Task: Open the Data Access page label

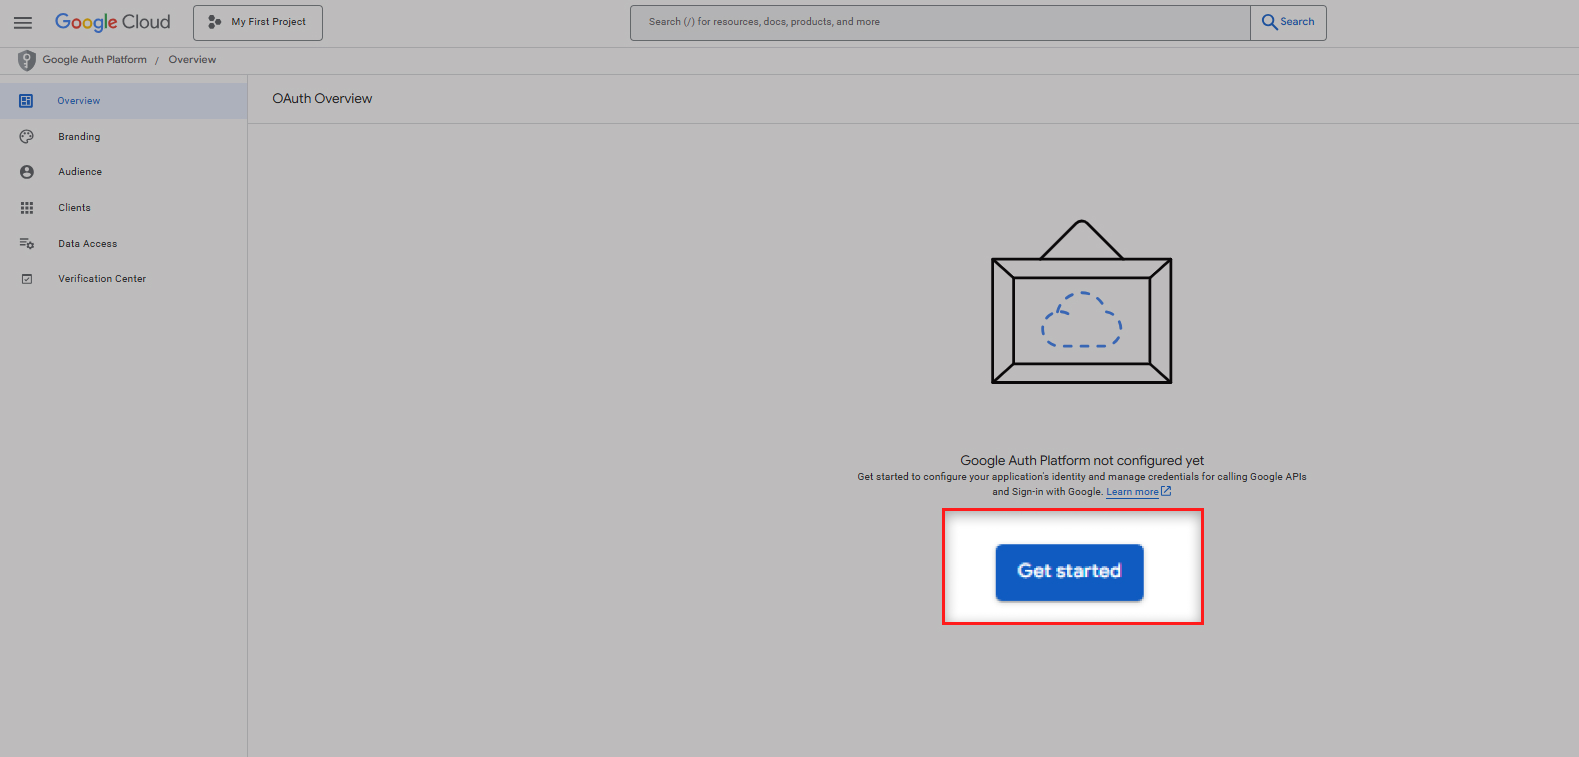Action: (x=87, y=244)
